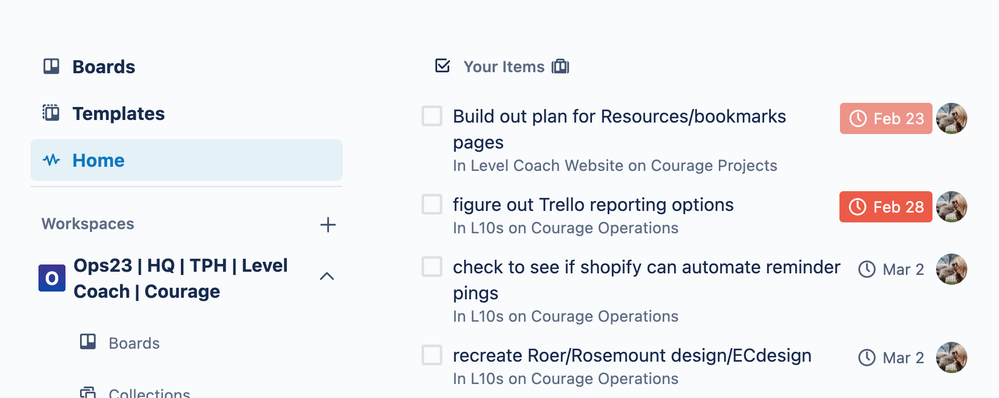Click the Templates icon in the sidebar
The width and height of the screenshot is (999, 398).
pos(51,113)
